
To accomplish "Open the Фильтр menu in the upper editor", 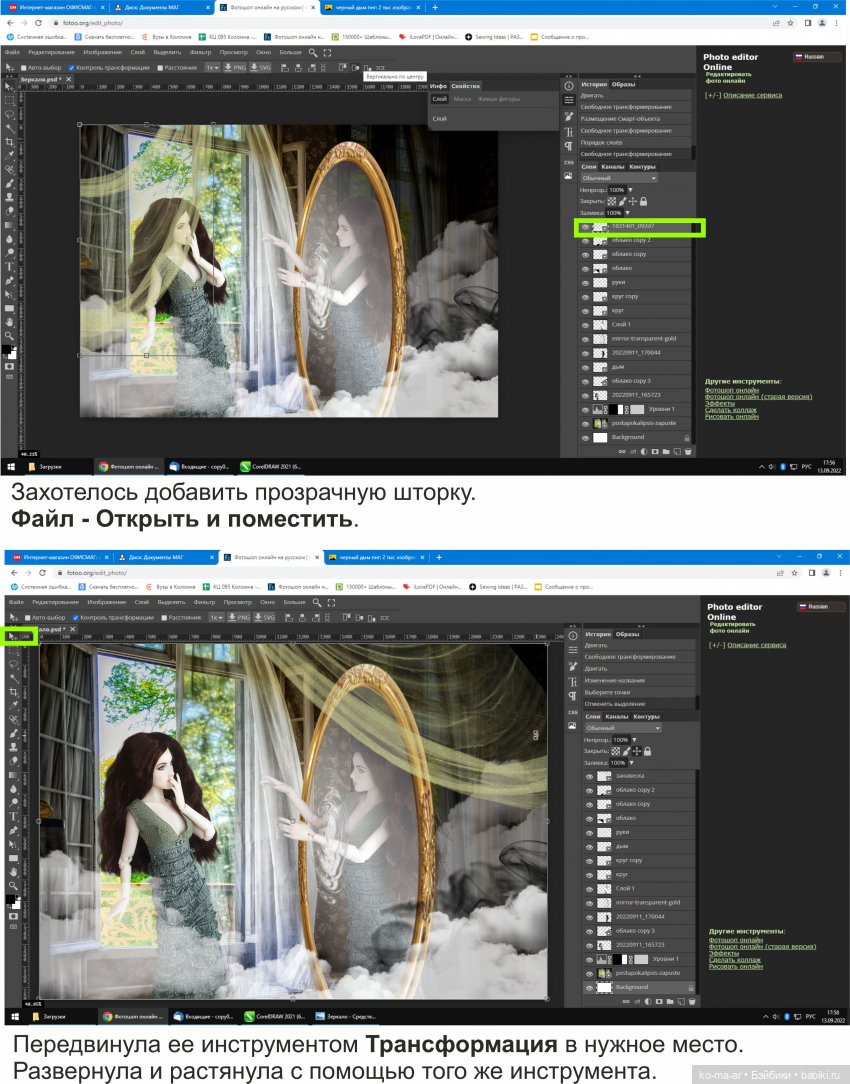I will pos(200,52).
